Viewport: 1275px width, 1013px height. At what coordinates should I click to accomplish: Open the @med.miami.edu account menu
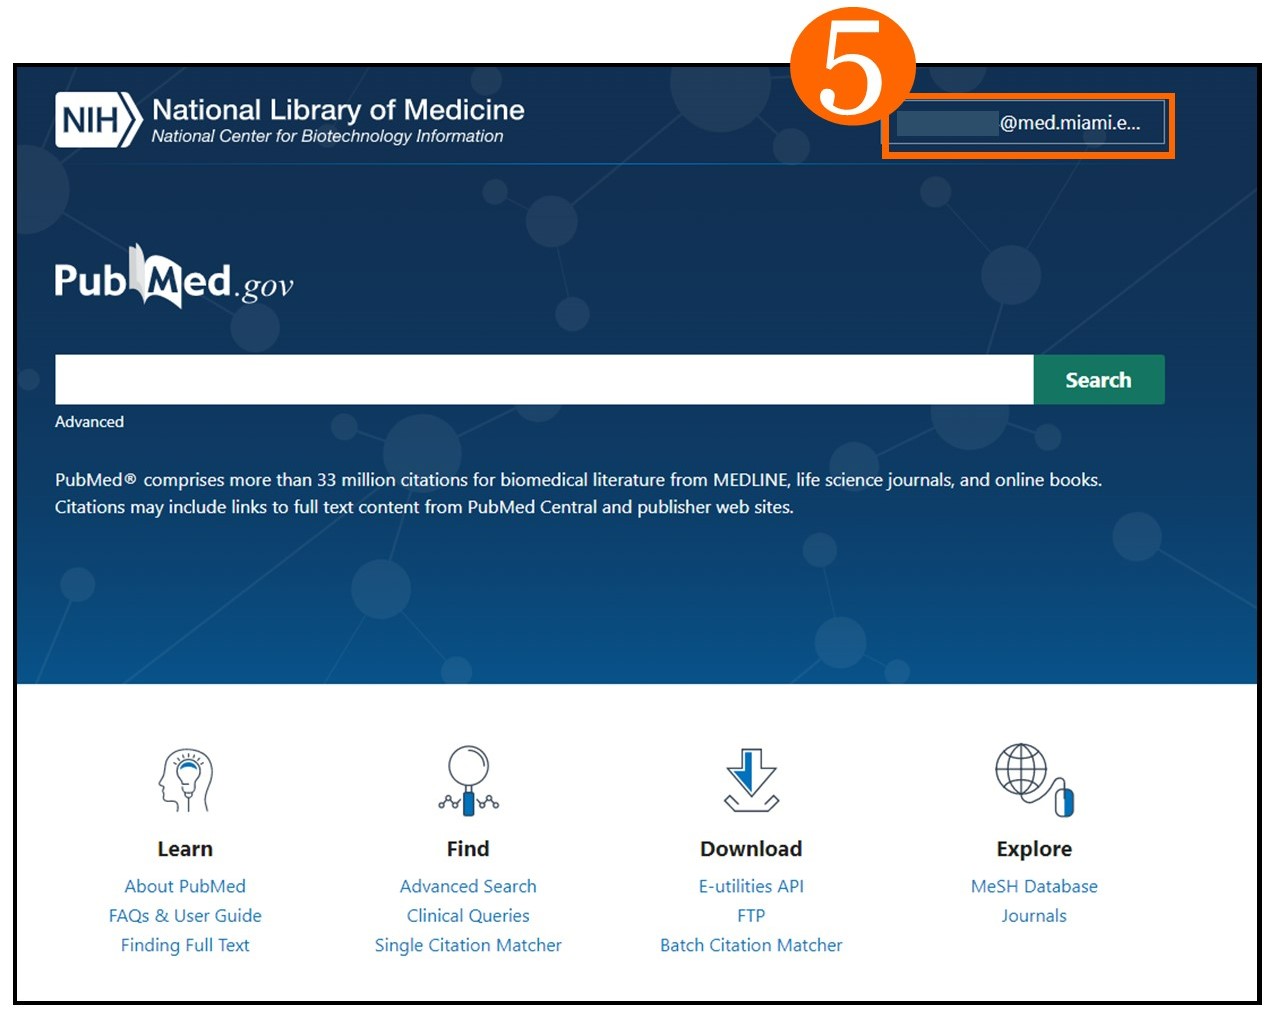(1027, 122)
